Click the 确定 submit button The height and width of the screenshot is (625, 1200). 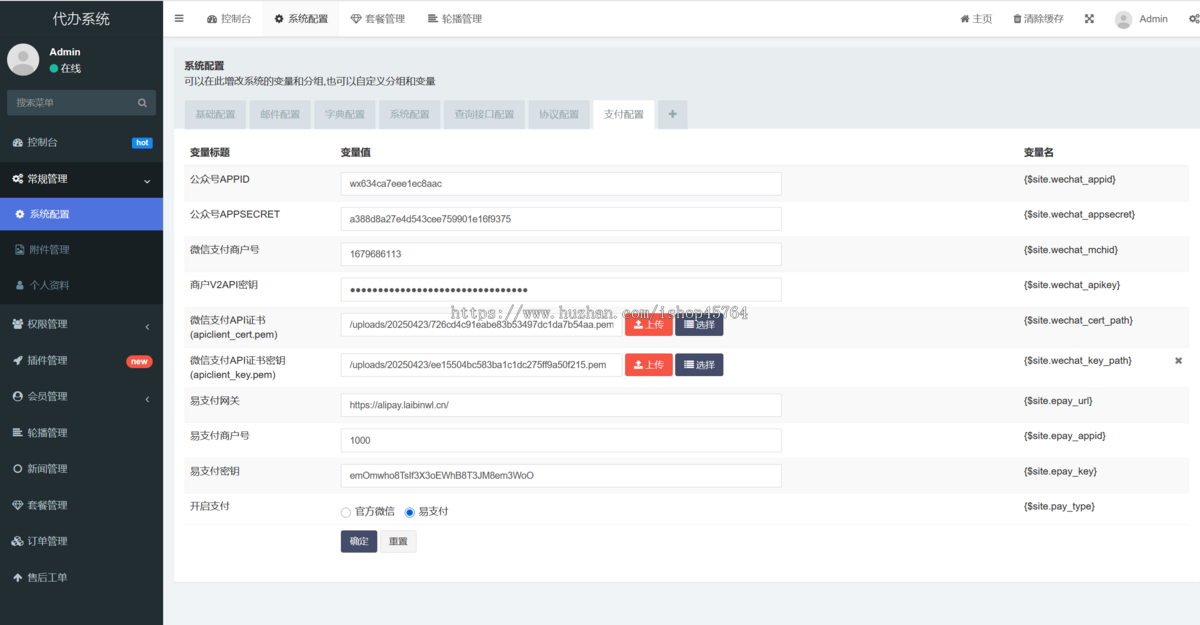tap(359, 541)
